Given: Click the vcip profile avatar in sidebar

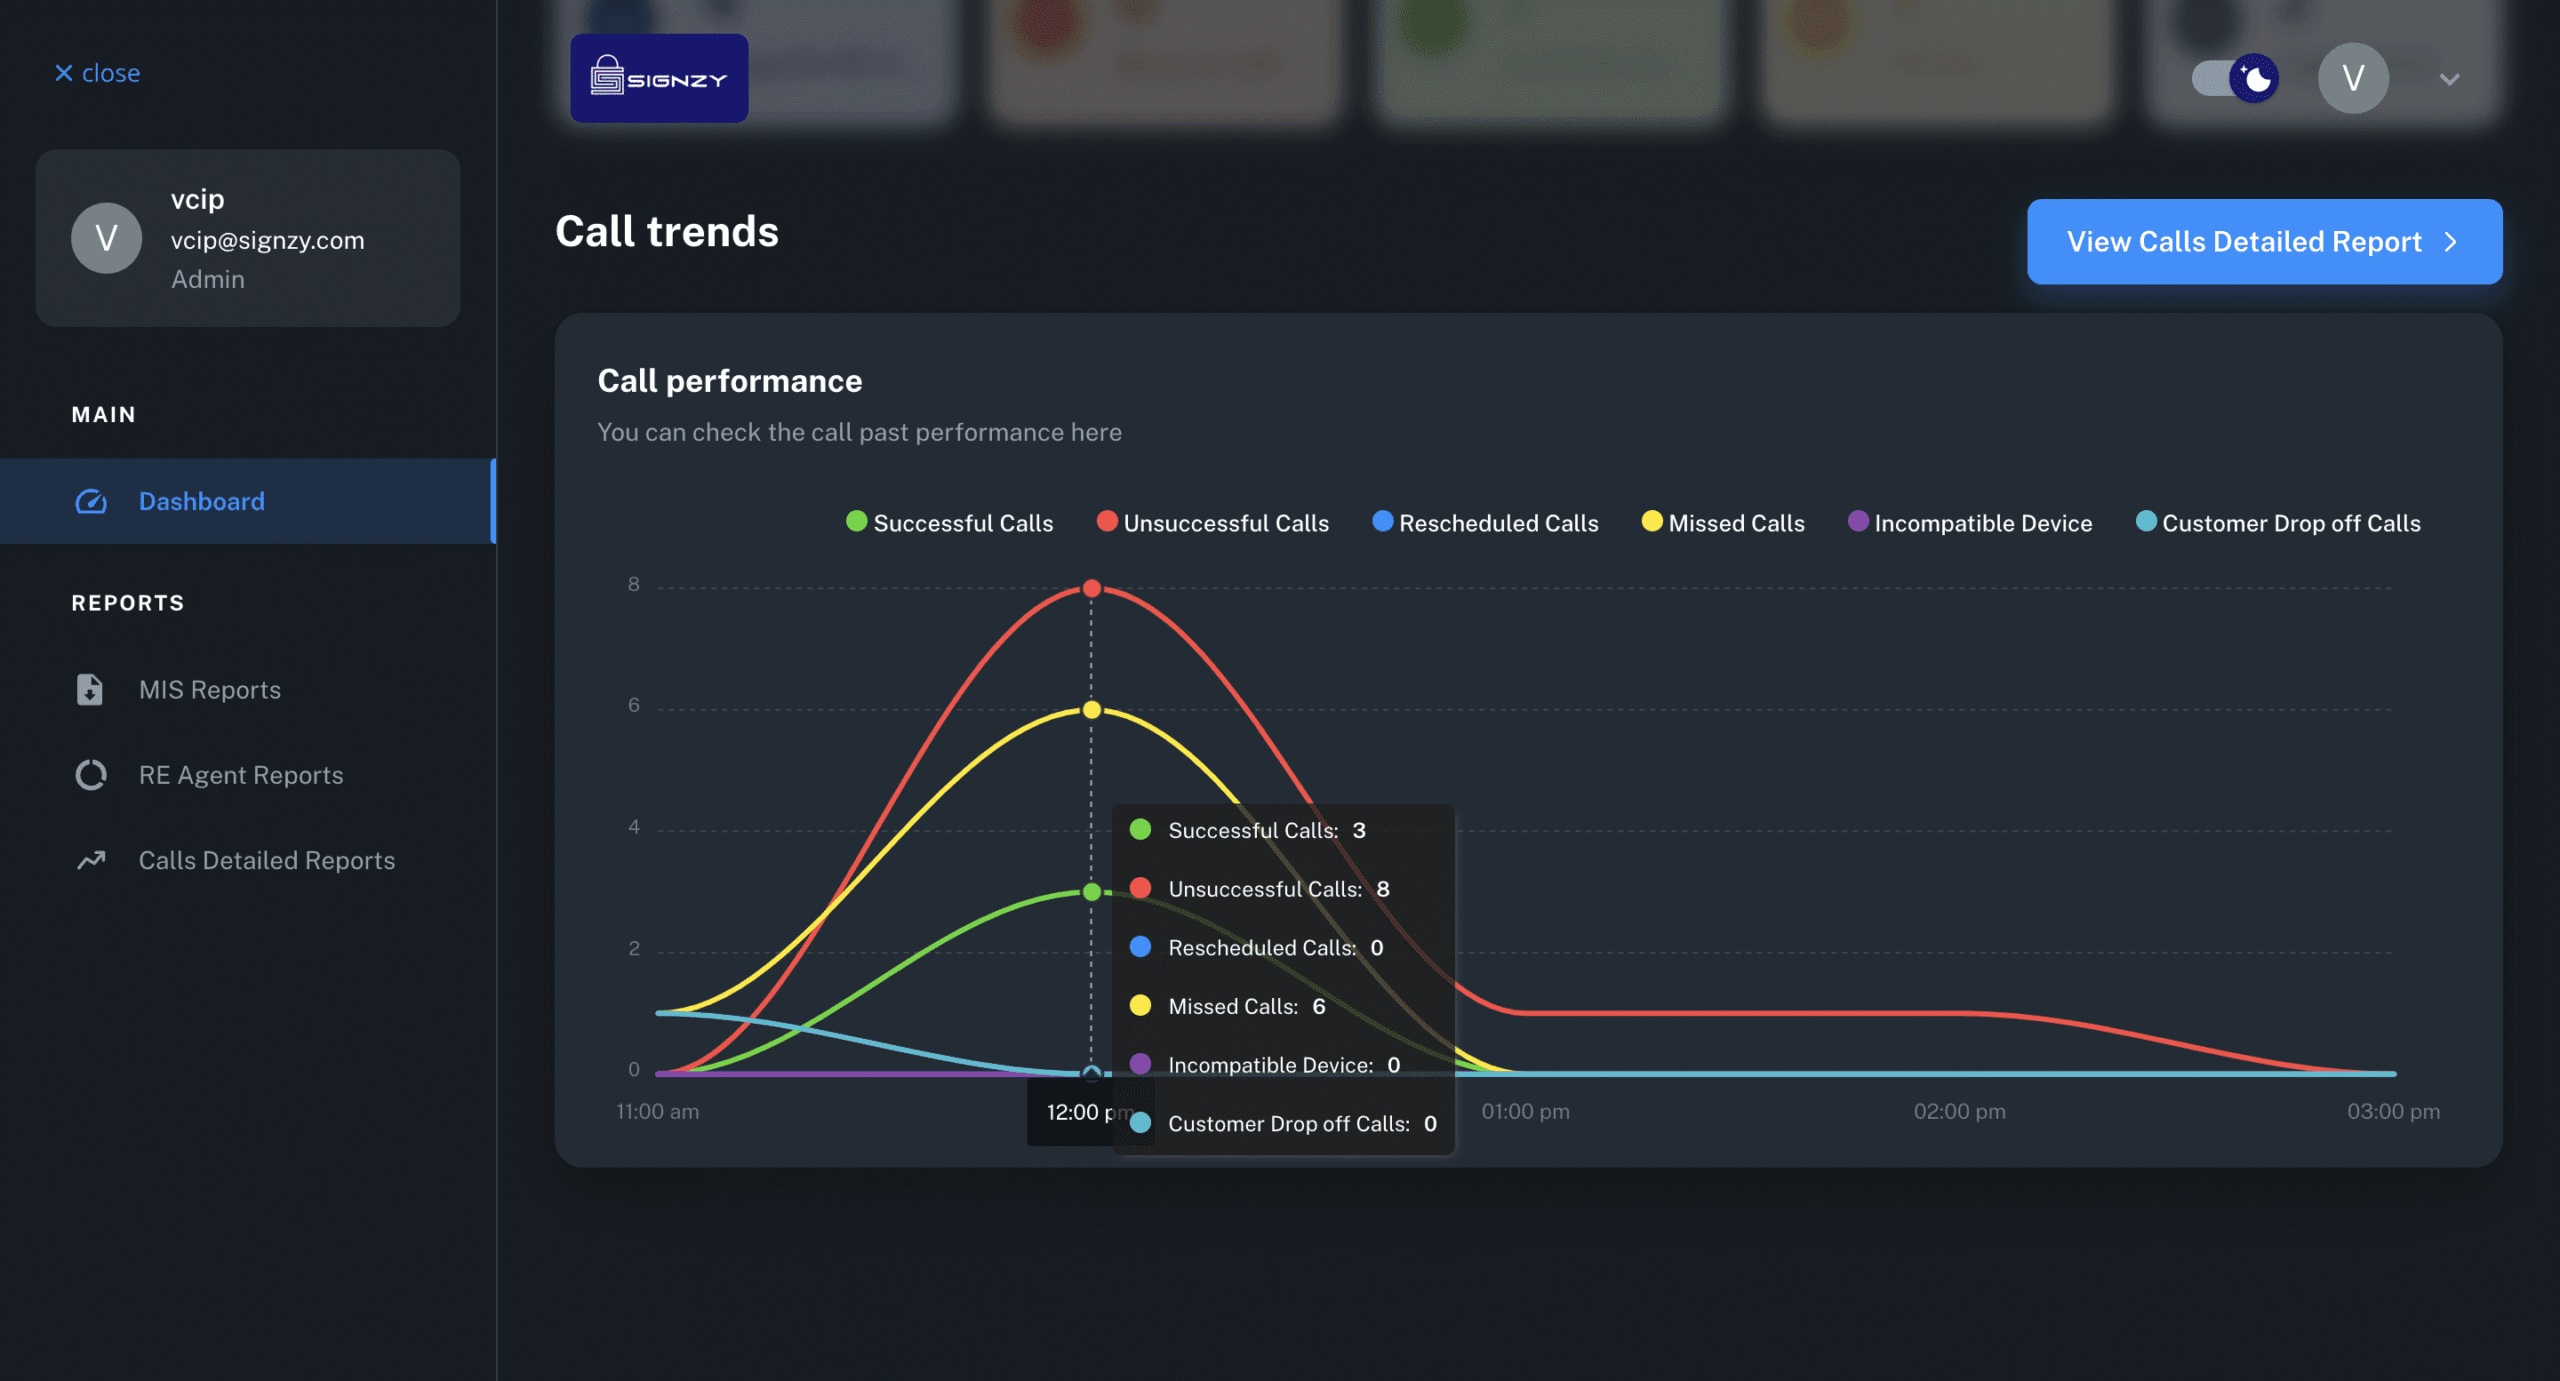Looking at the screenshot, I should (106, 238).
